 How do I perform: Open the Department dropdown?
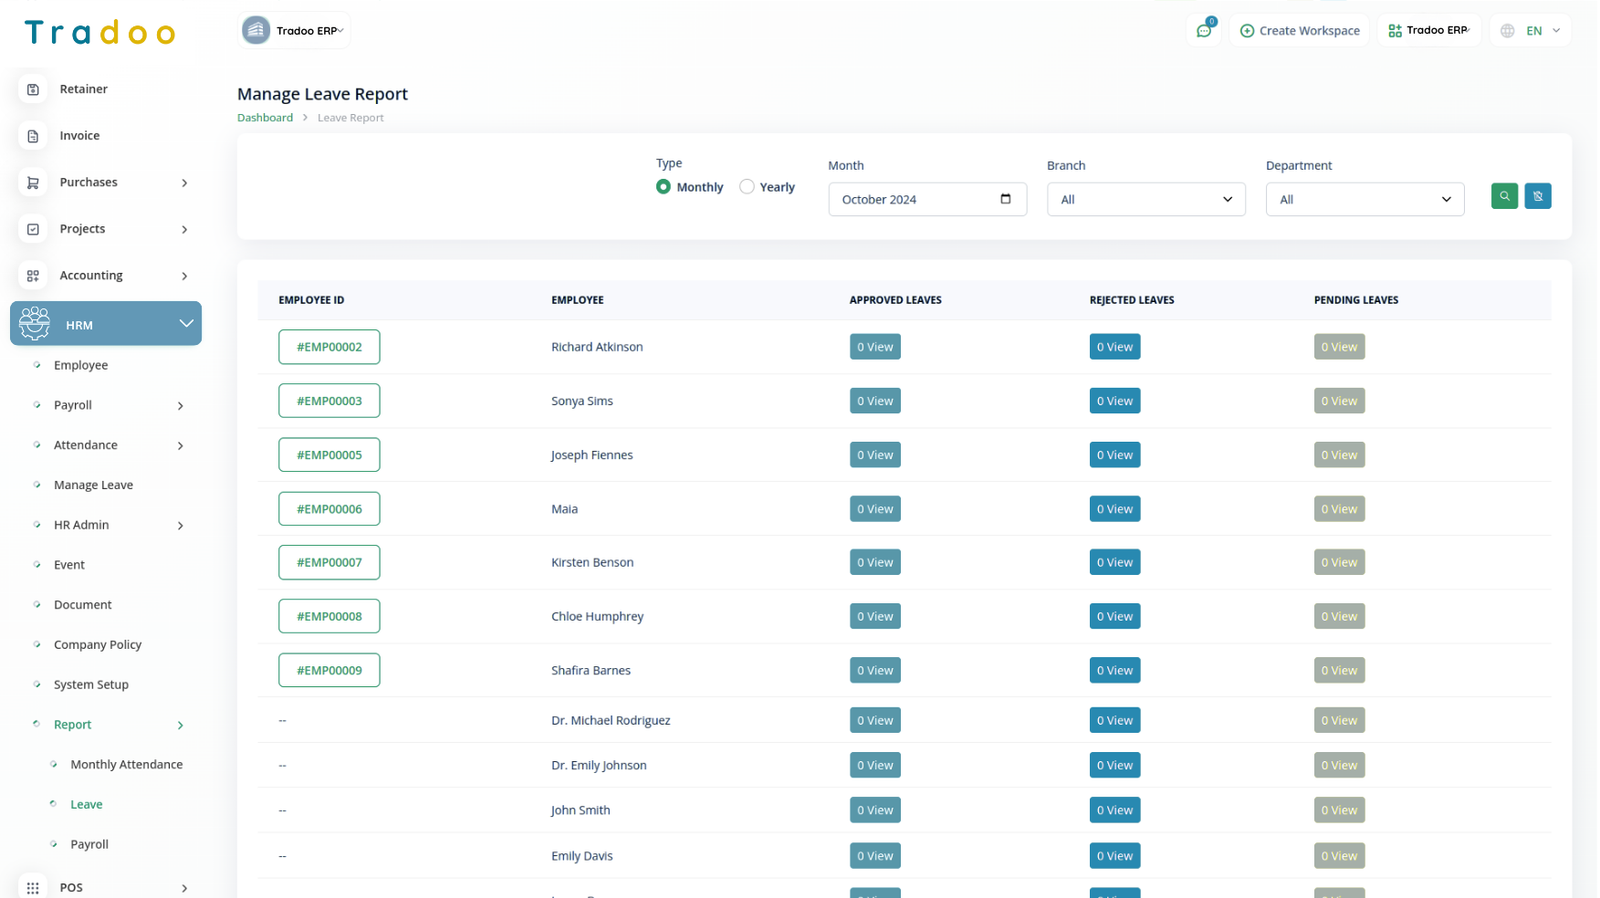coord(1364,199)
